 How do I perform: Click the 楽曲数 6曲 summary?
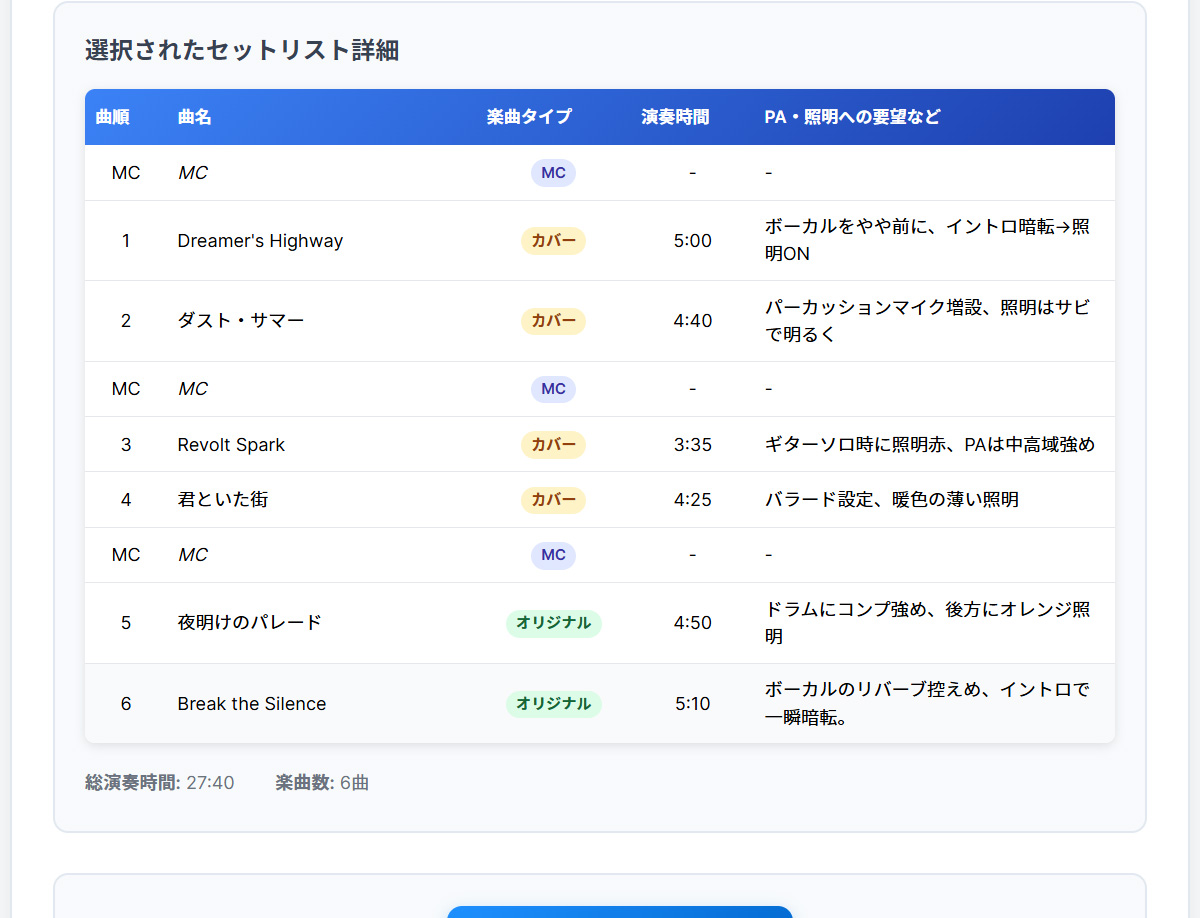322,783
